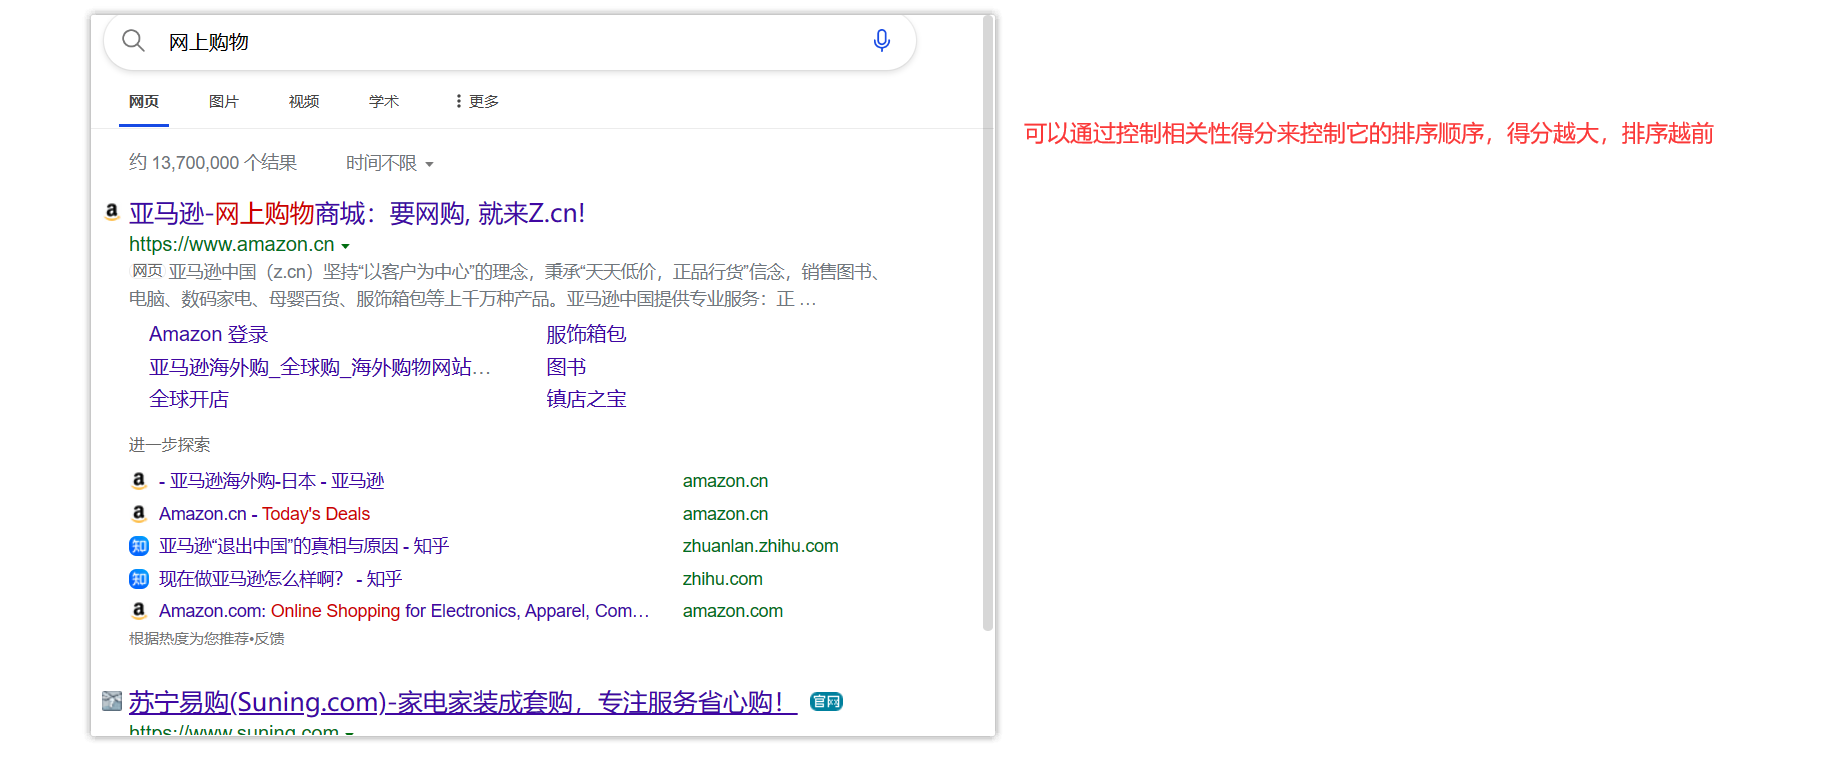Open the 图书 sitelink

point(566,367)
